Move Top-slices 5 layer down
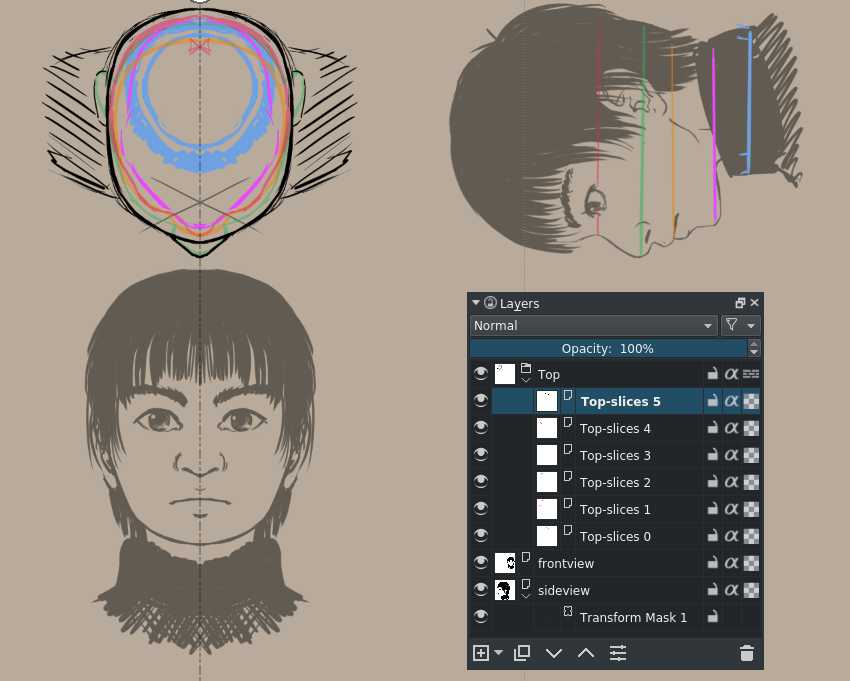This screenshot has height=681, width=850. coord(554,653)
